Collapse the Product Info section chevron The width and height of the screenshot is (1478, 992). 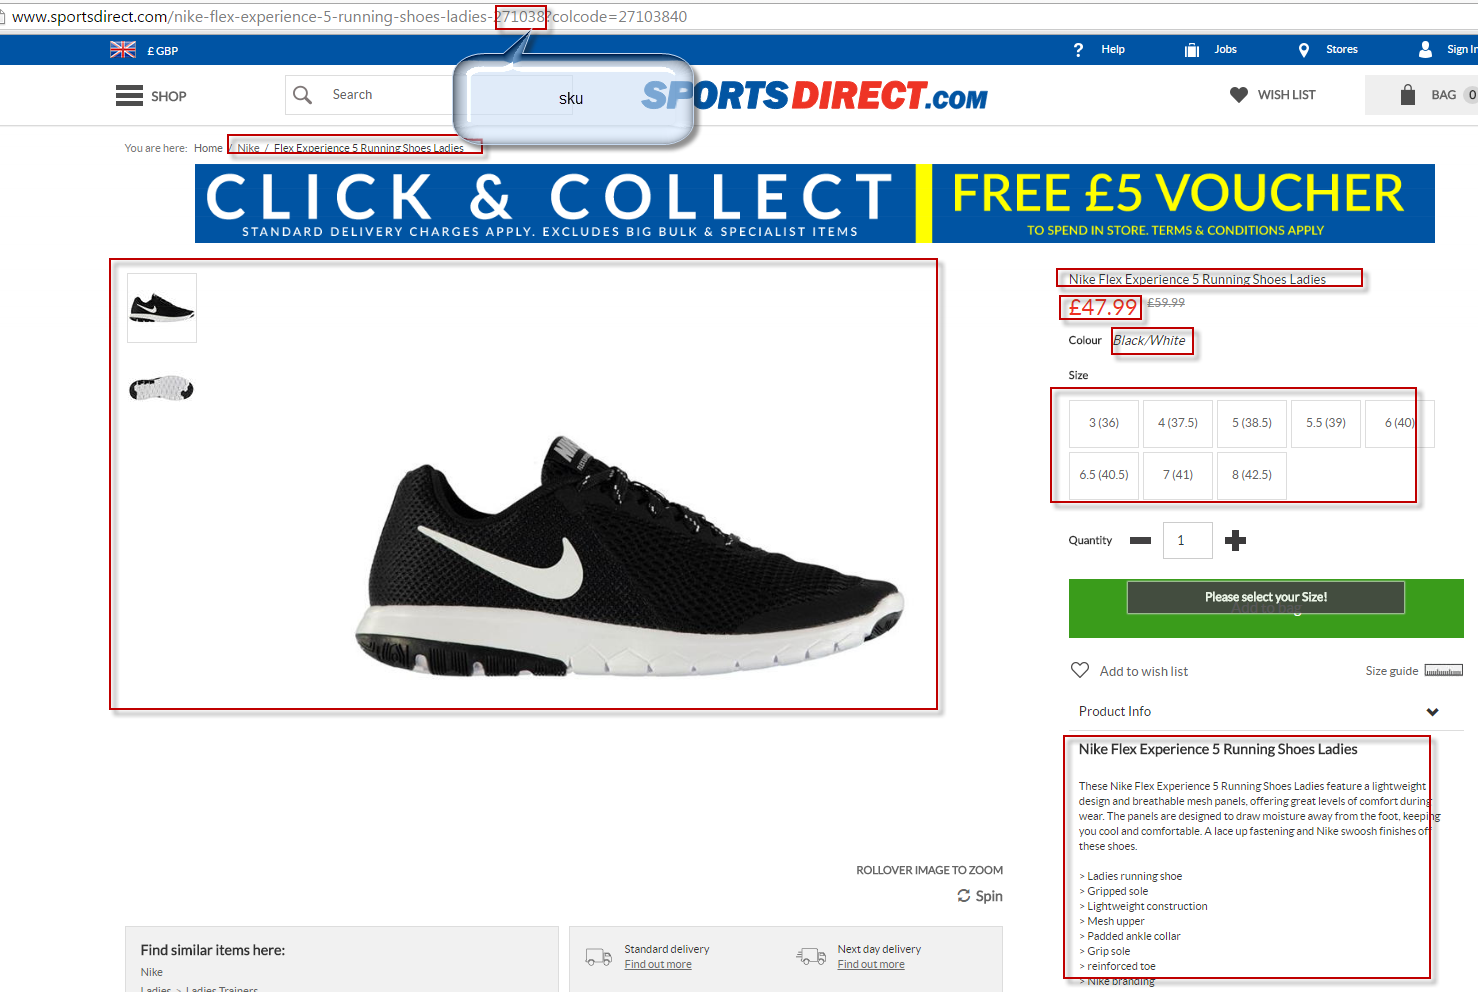[1433, 712]
